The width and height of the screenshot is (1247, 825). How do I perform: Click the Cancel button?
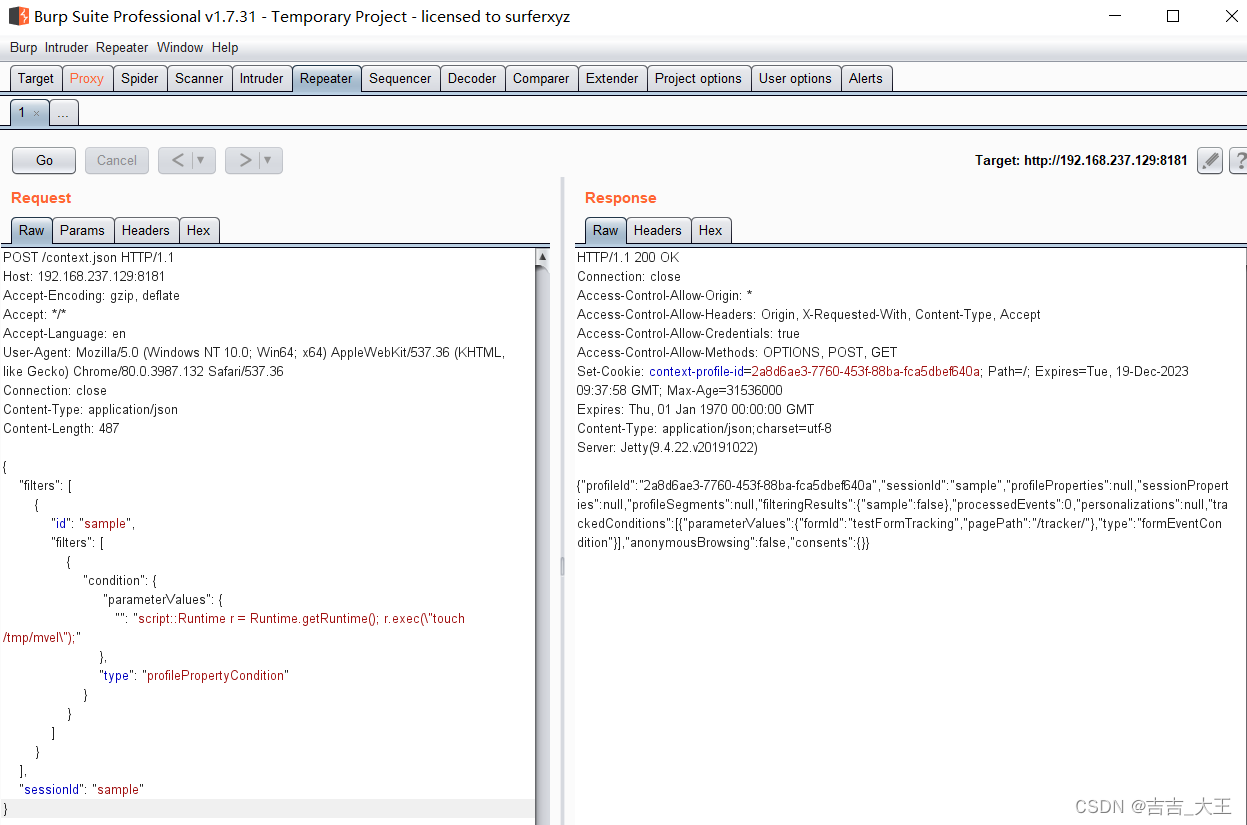click(117, 160)
